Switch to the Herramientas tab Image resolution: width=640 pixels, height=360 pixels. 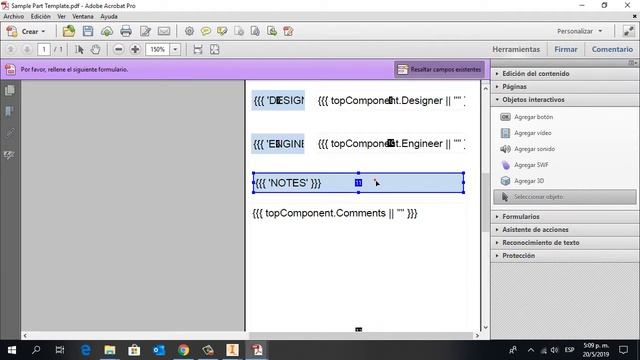516,49
